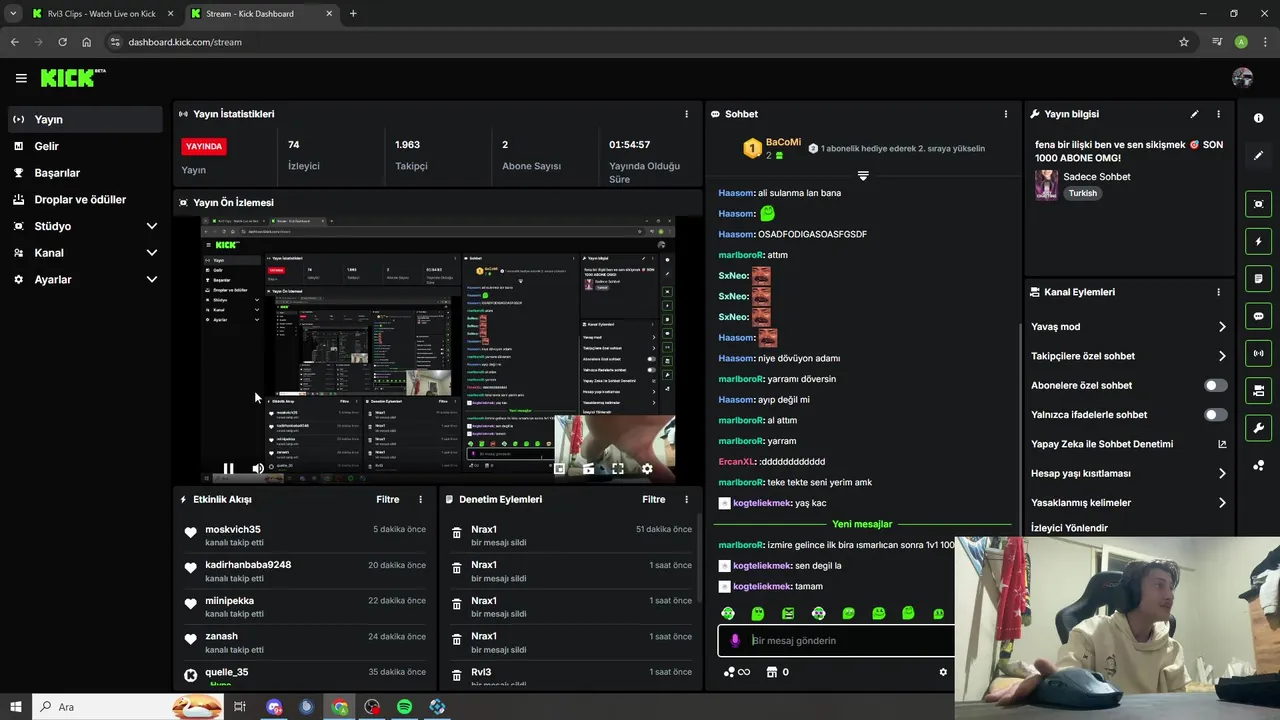Toggle channel actions widget in right rail

coord(1258,390)
